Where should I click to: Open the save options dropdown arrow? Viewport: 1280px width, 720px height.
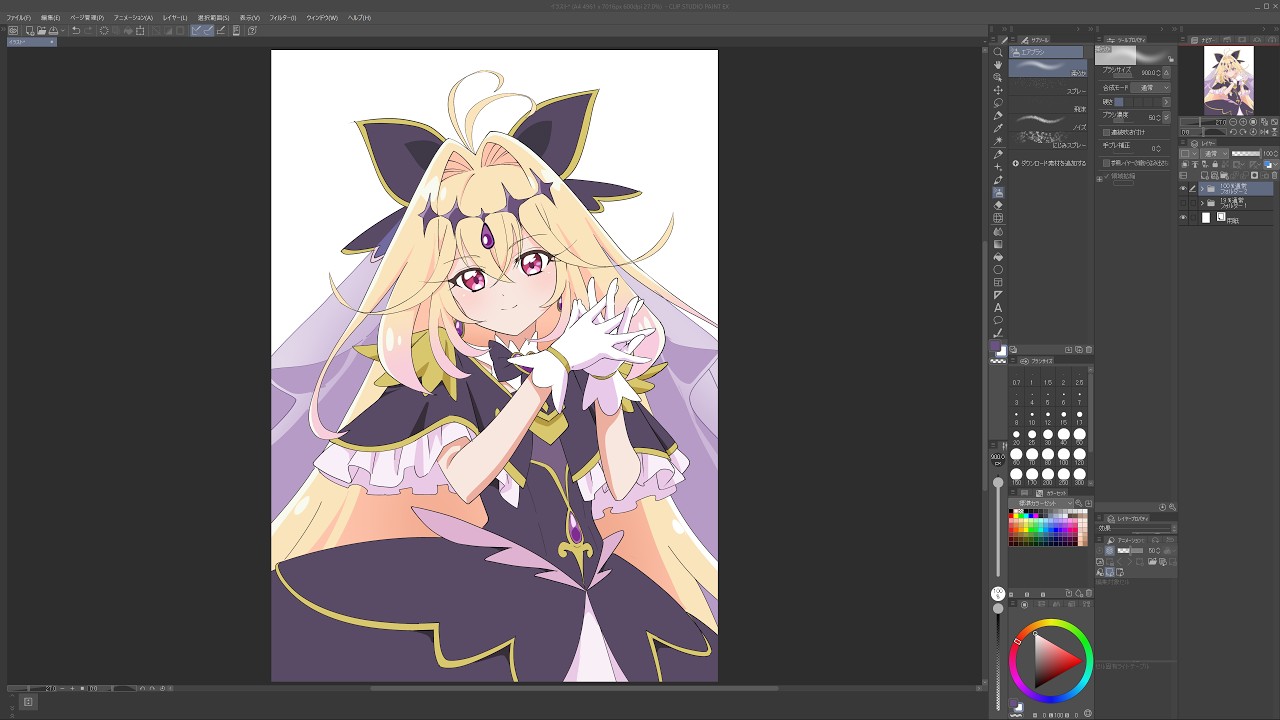pos(62,31)
